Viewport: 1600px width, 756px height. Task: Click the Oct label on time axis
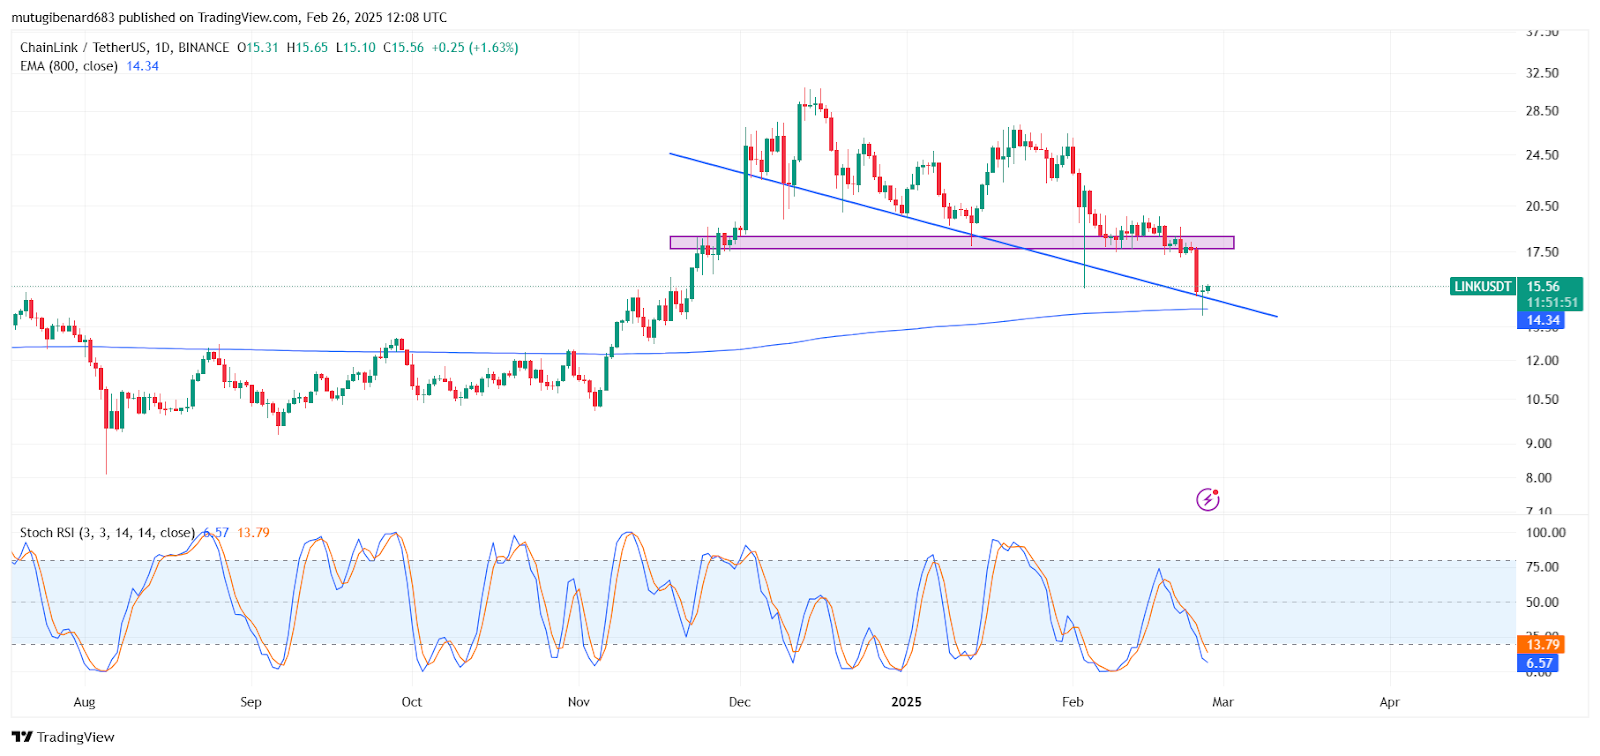(412, 702)
